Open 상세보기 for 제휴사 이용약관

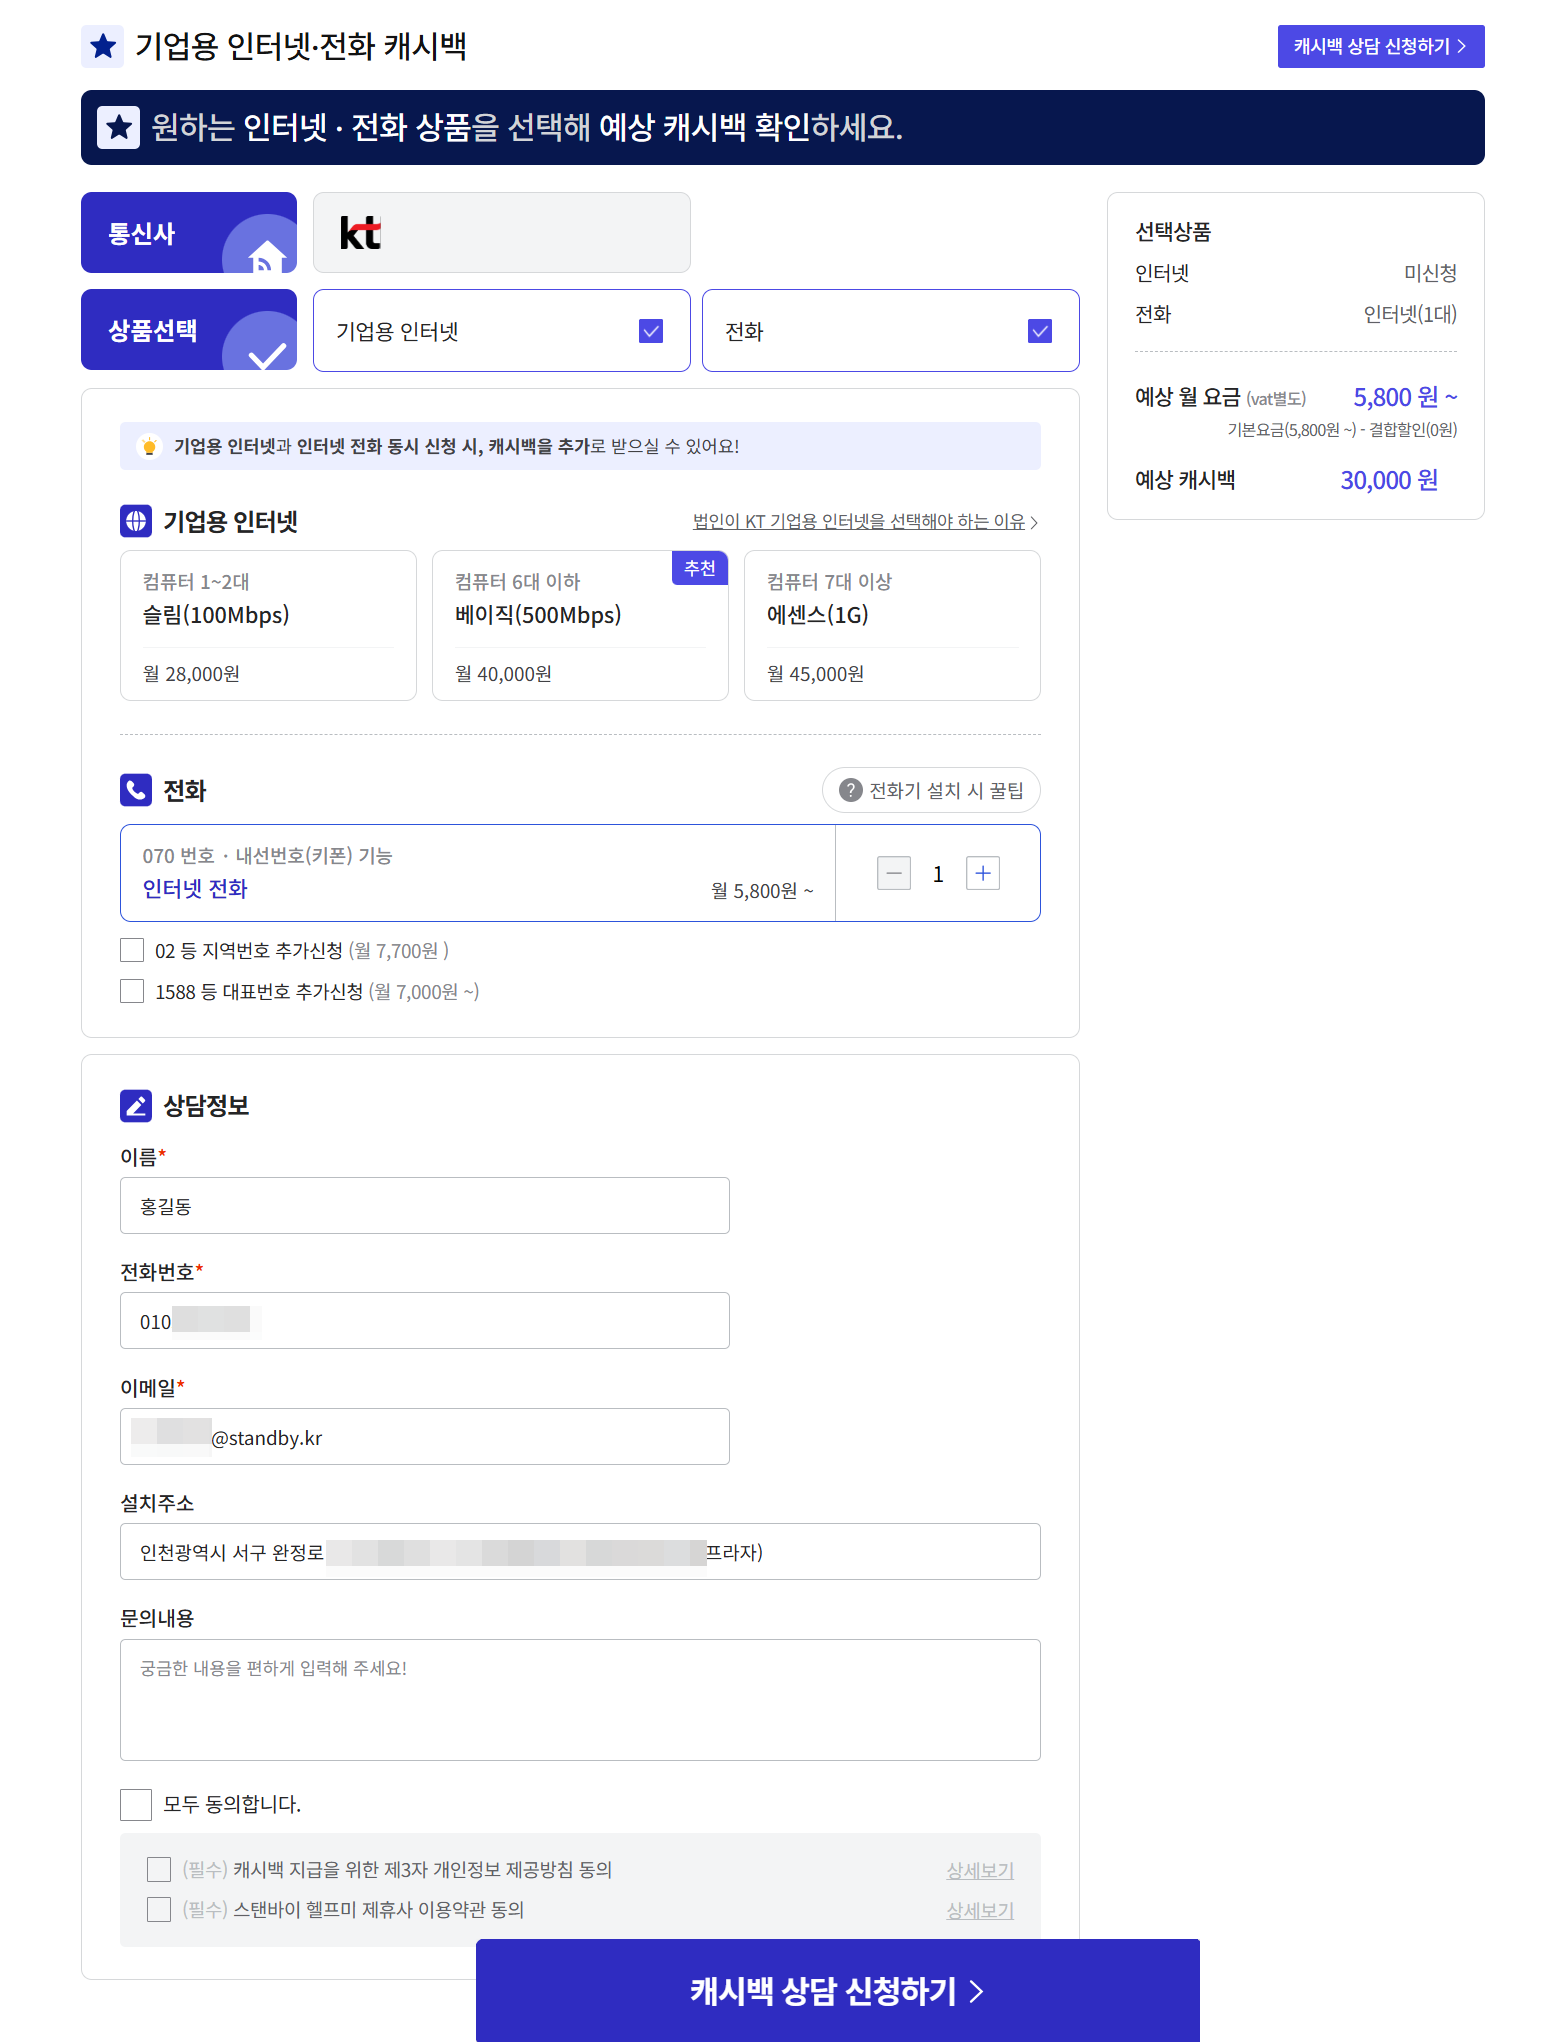click(x=980, y=1910)
